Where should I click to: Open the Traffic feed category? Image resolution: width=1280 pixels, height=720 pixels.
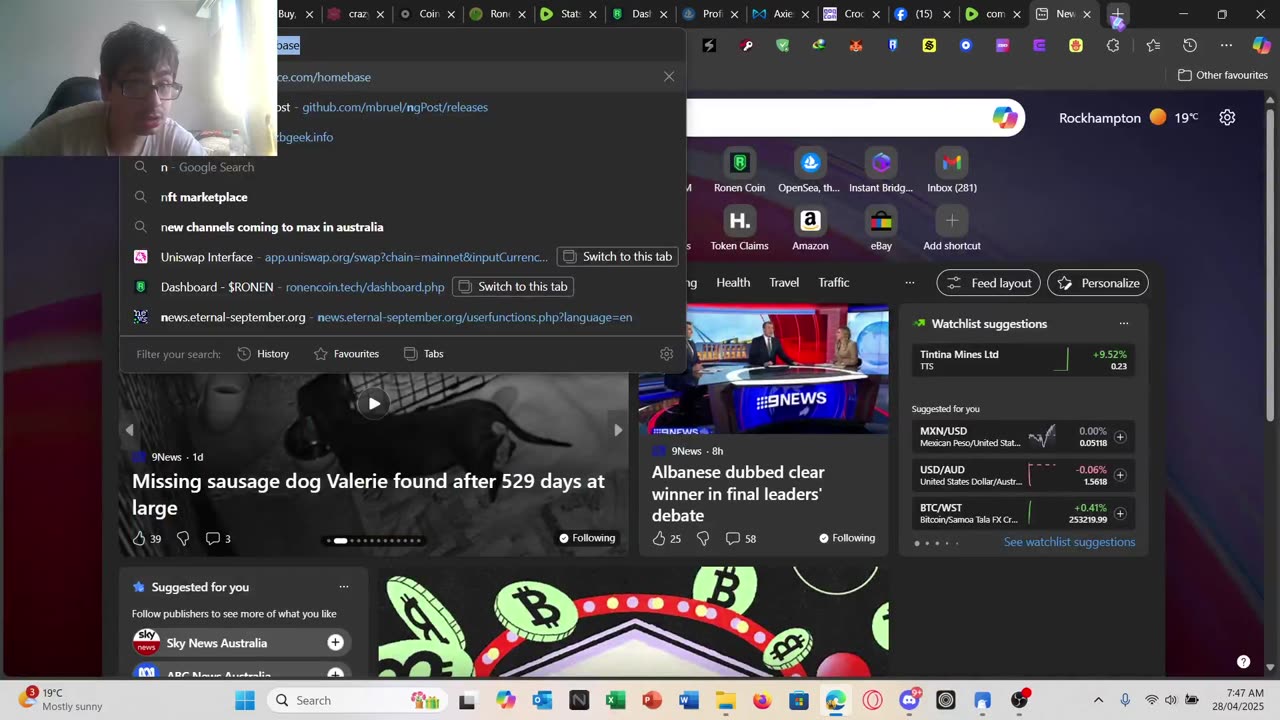[834, 283]
